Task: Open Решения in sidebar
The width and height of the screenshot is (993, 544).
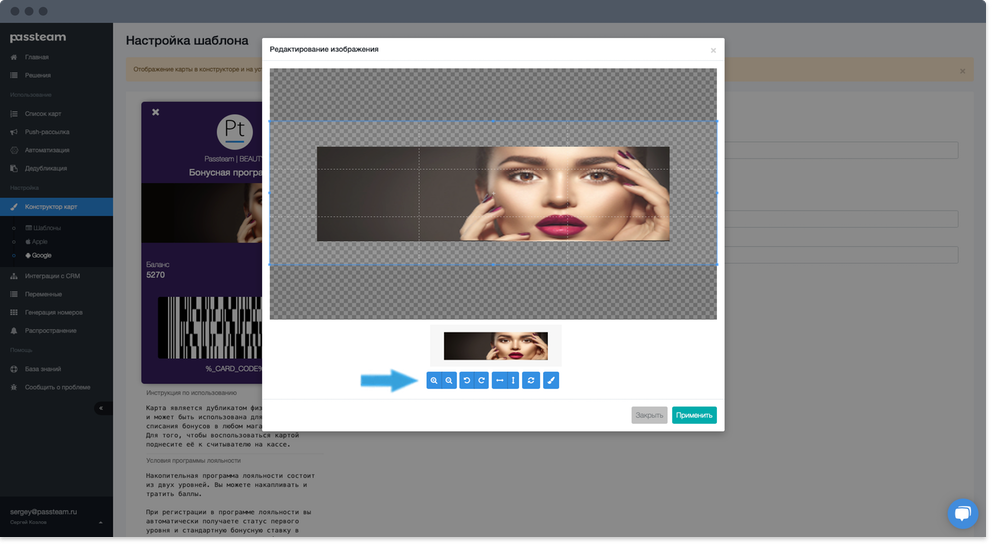Action: [38, 75]
